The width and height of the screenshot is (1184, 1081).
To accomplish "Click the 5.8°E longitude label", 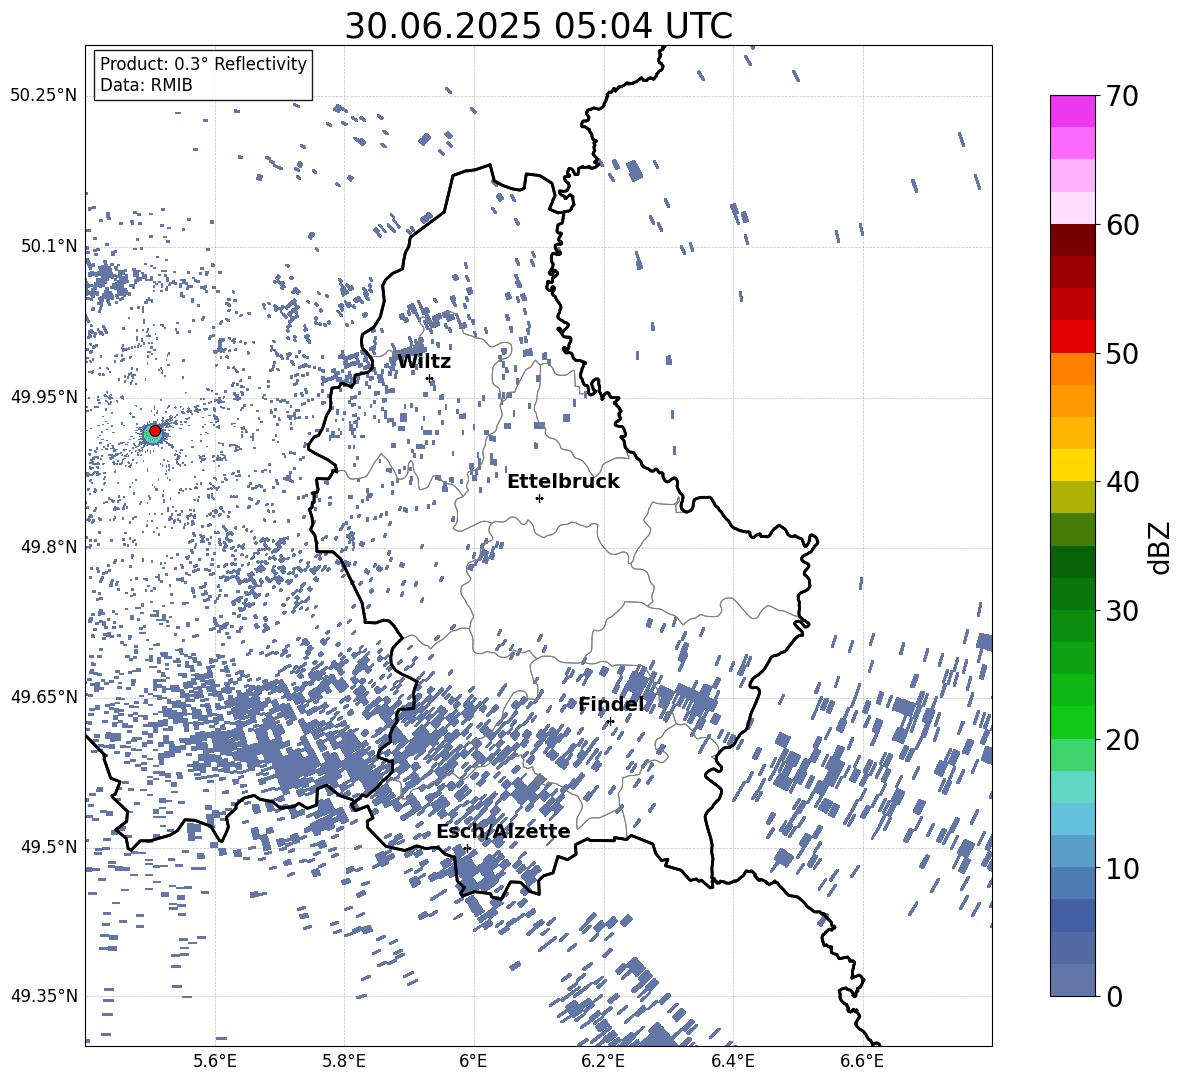I will 344,1061.
